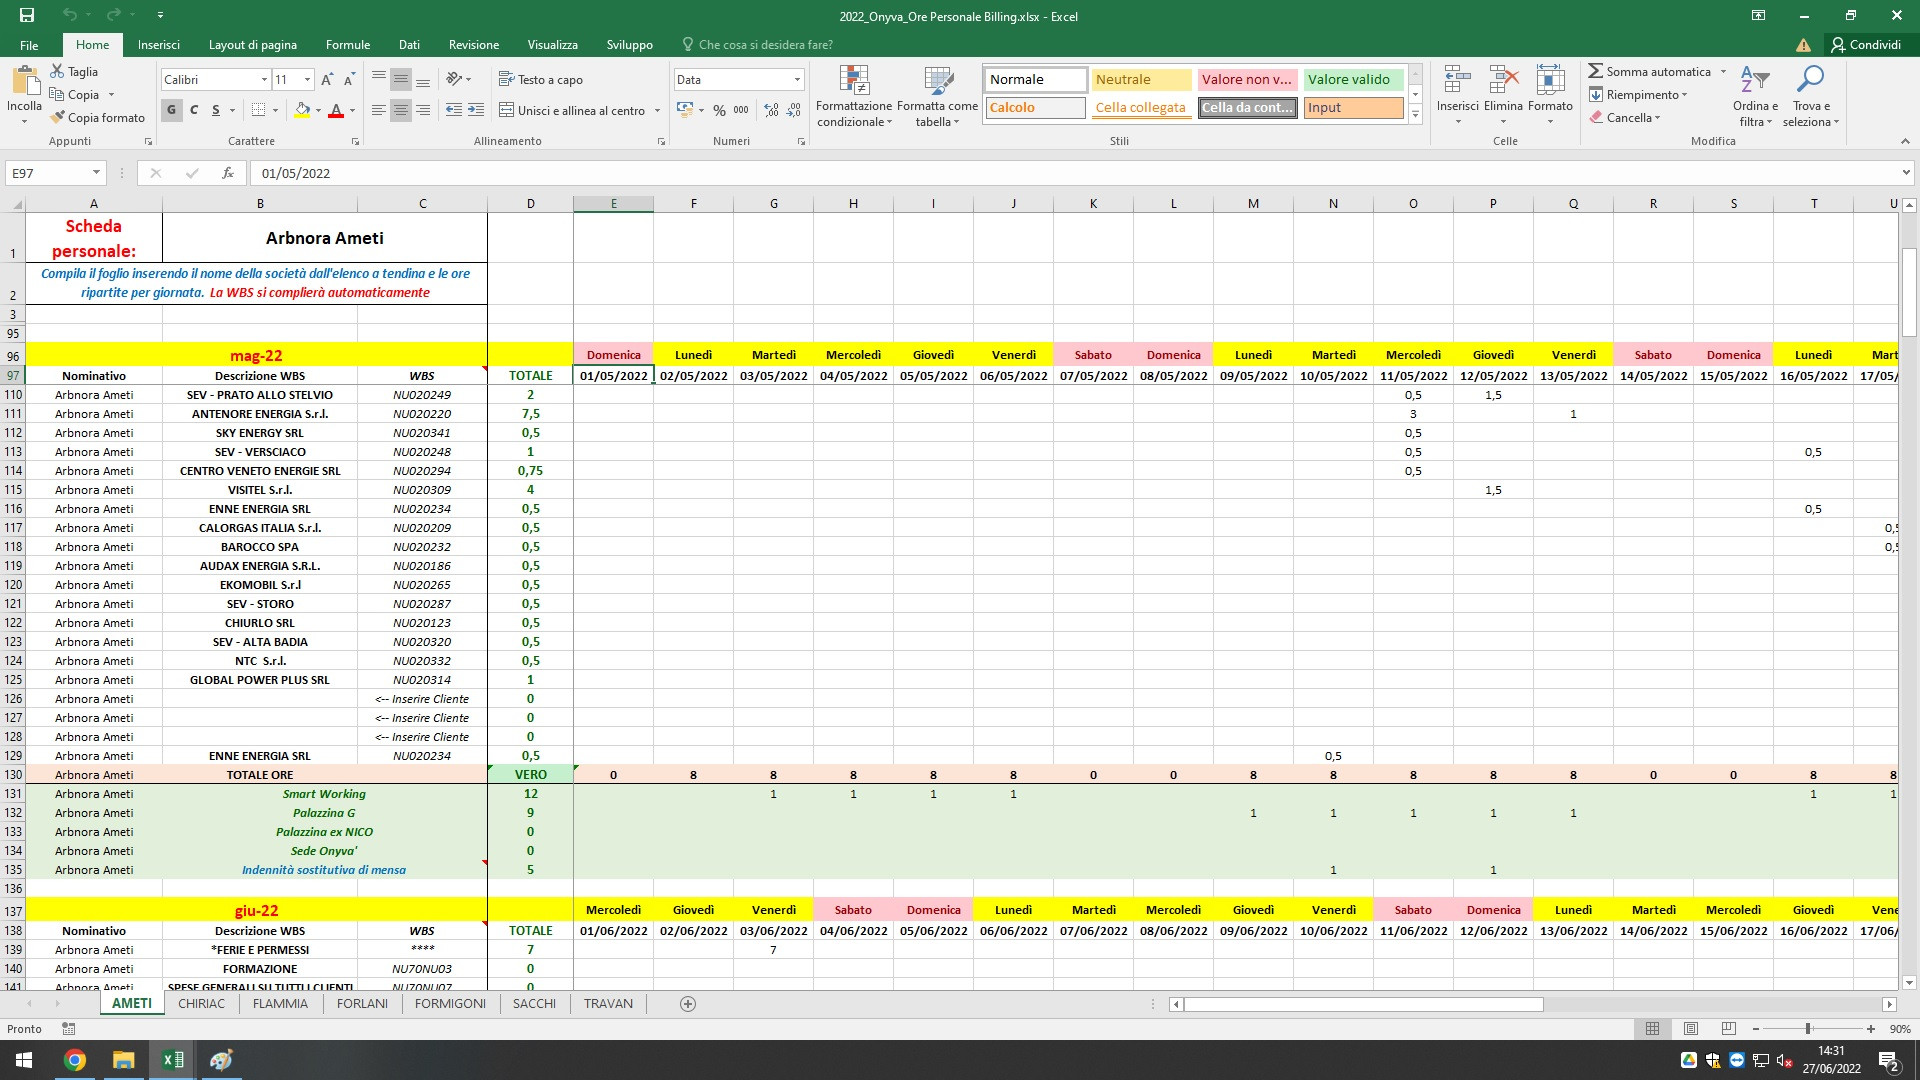Screen dimensions: 1920x1080
Task: Apply the 'Calcolo' cell style
Action: click(x=1035, y=107)
